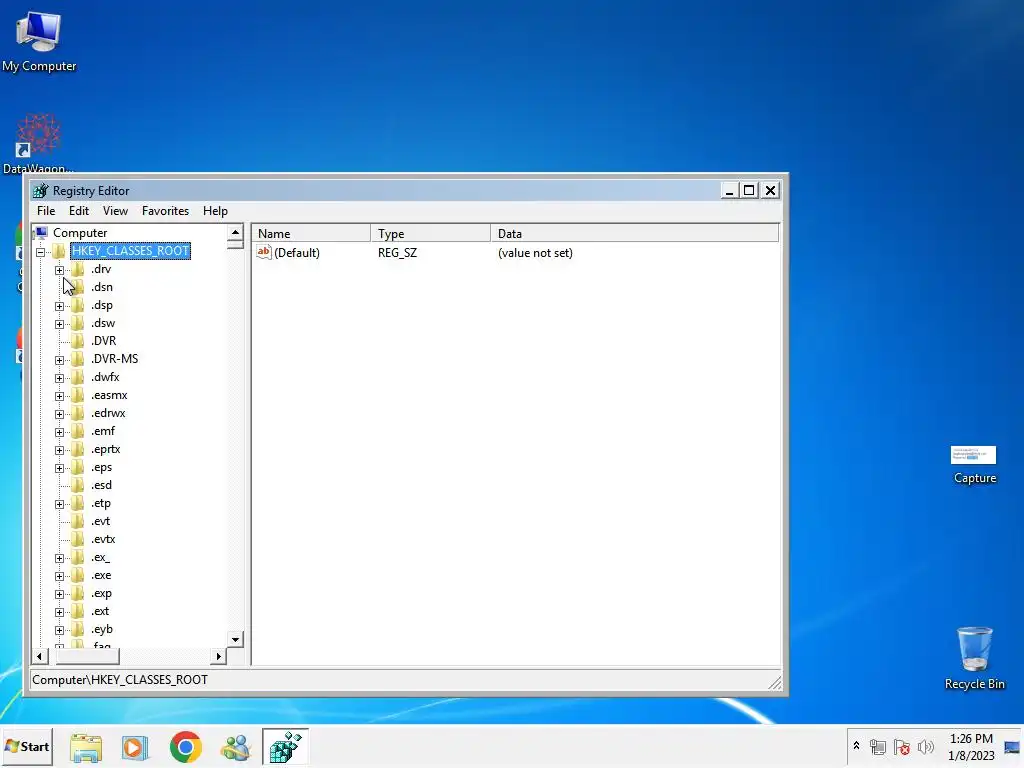1024x768 pixels.
Task: Open the messenger people icon on taskbar
Action: pyautogui.click(x=236, y=748)
